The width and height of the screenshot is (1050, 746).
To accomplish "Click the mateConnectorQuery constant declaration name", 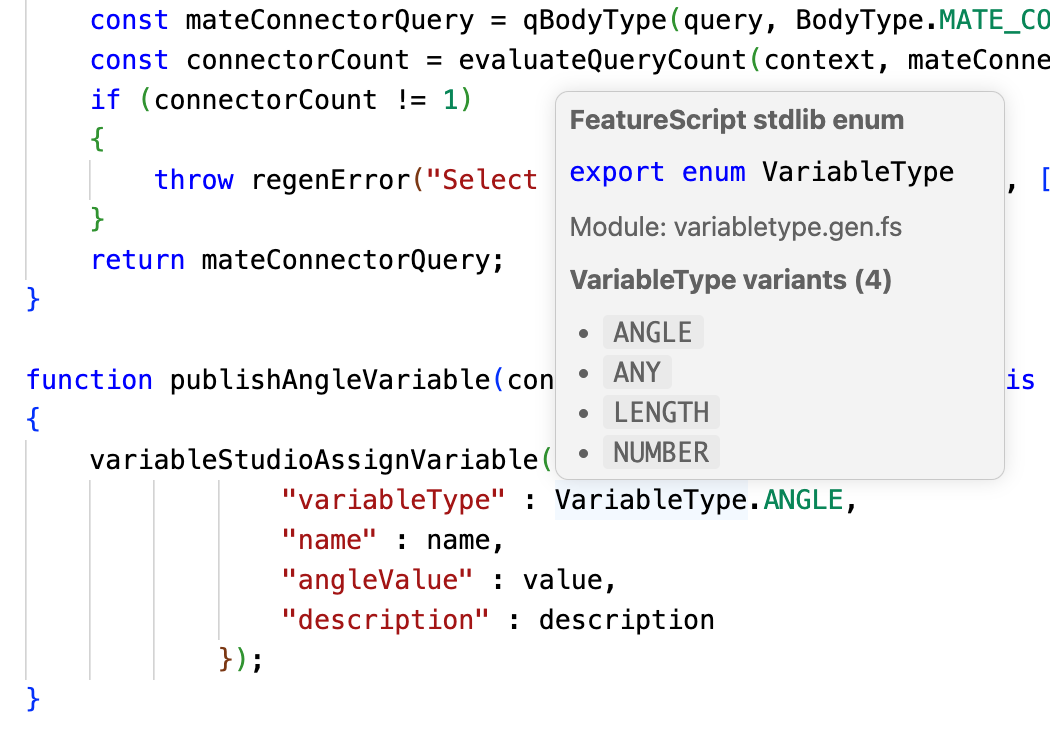I will click(x=329, y=20).
